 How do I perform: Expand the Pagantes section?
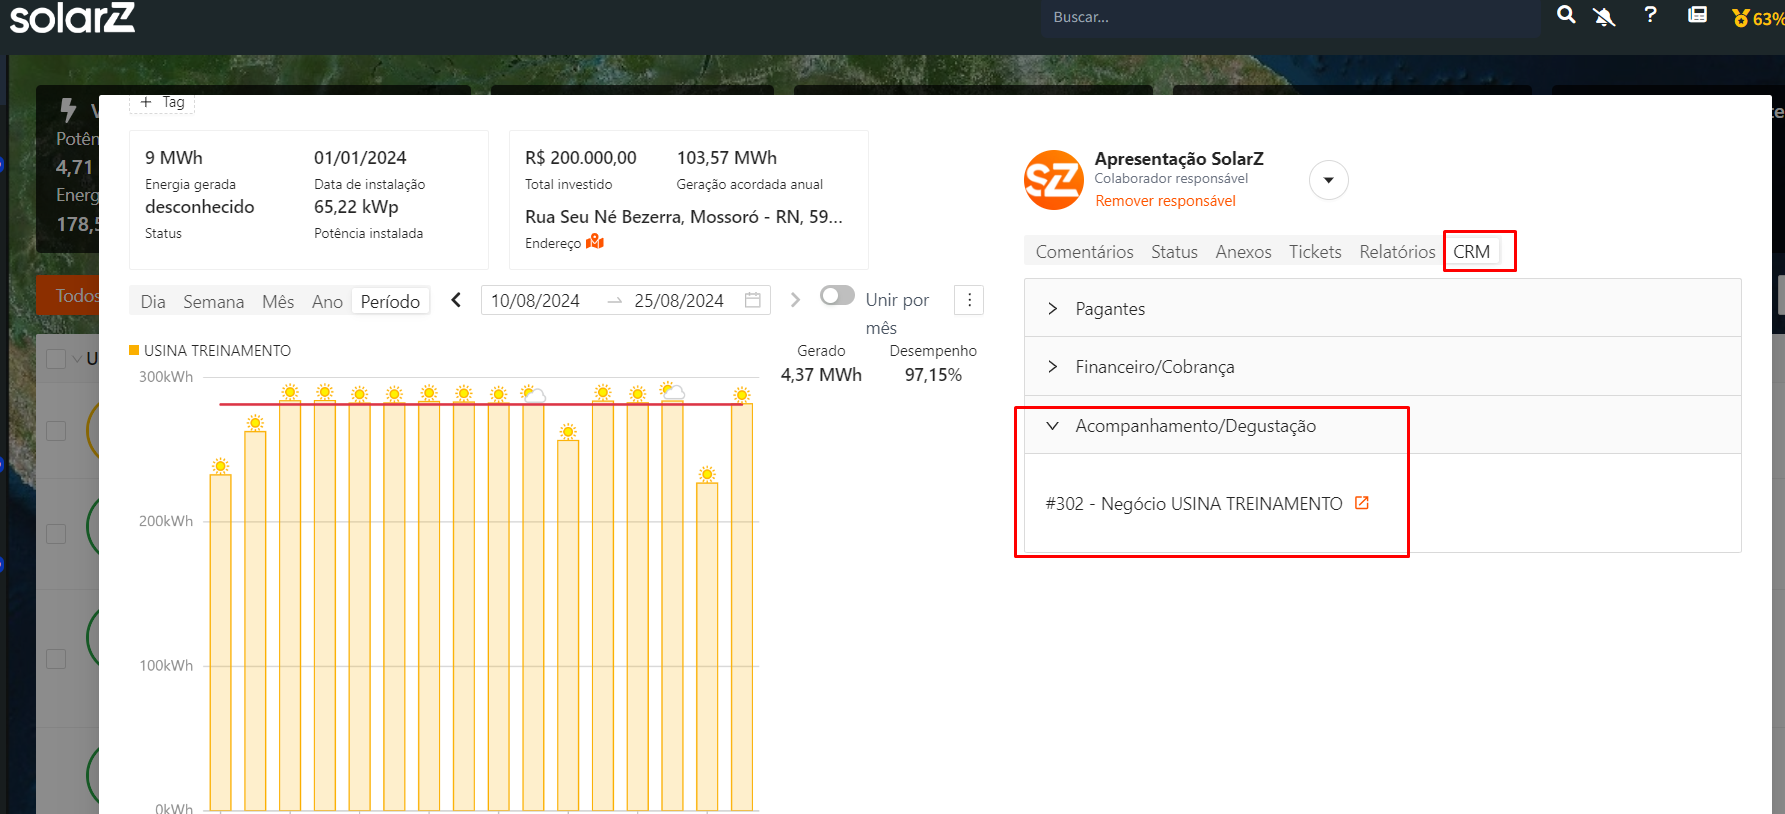[1110, 309]
